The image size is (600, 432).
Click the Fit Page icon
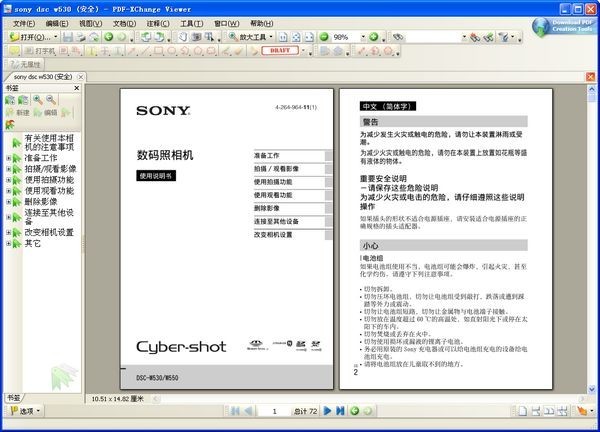coord(296,37)
